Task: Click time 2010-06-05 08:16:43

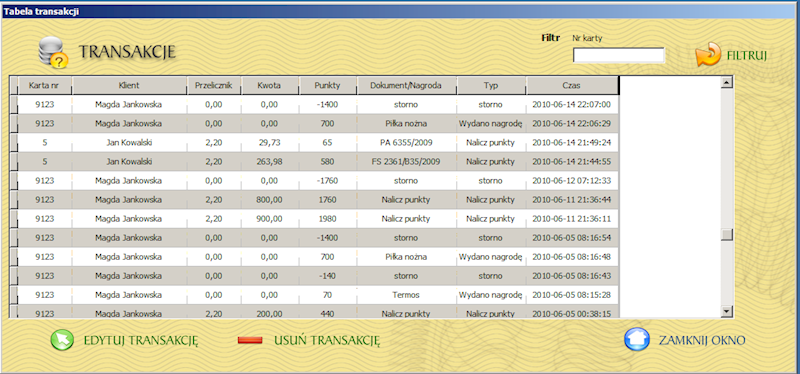Action: click(571, 276)
